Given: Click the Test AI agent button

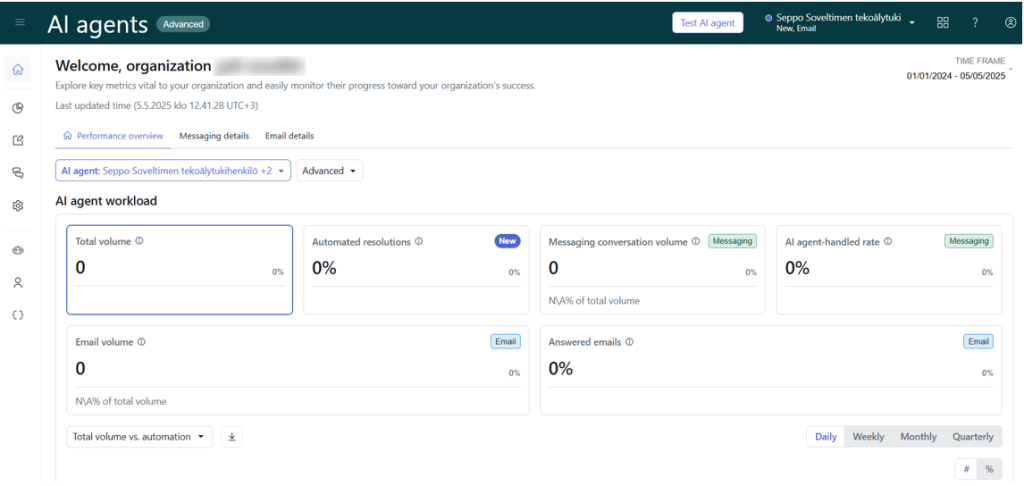Looking at the screenshot, I should click(x=707, y=23).
